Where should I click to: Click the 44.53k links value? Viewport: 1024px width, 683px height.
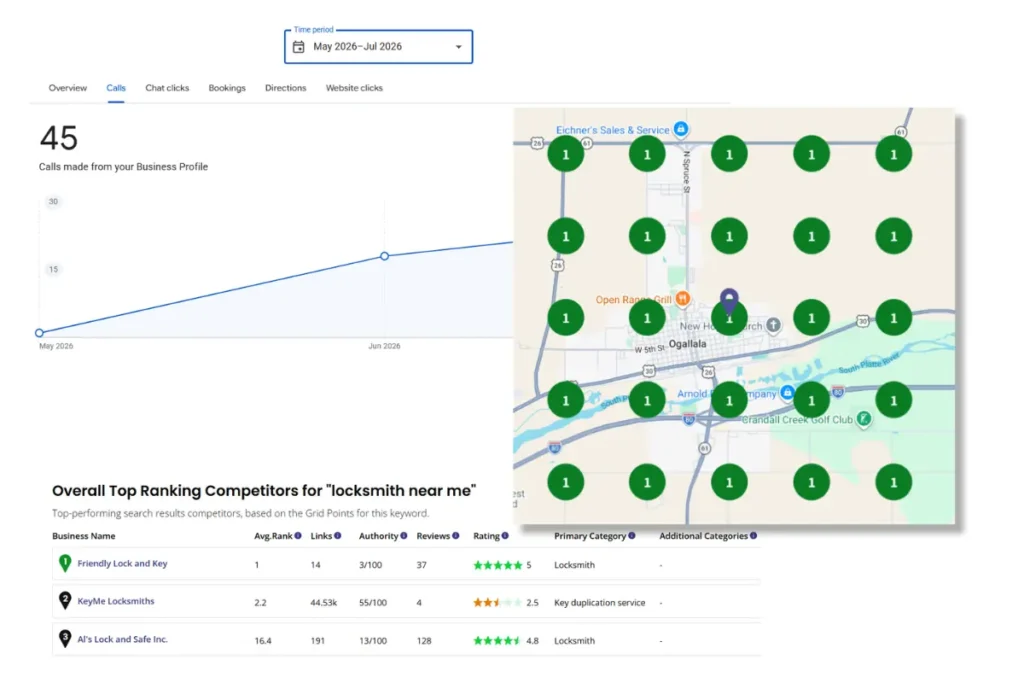pyautogui.click(x=323, y=603)
